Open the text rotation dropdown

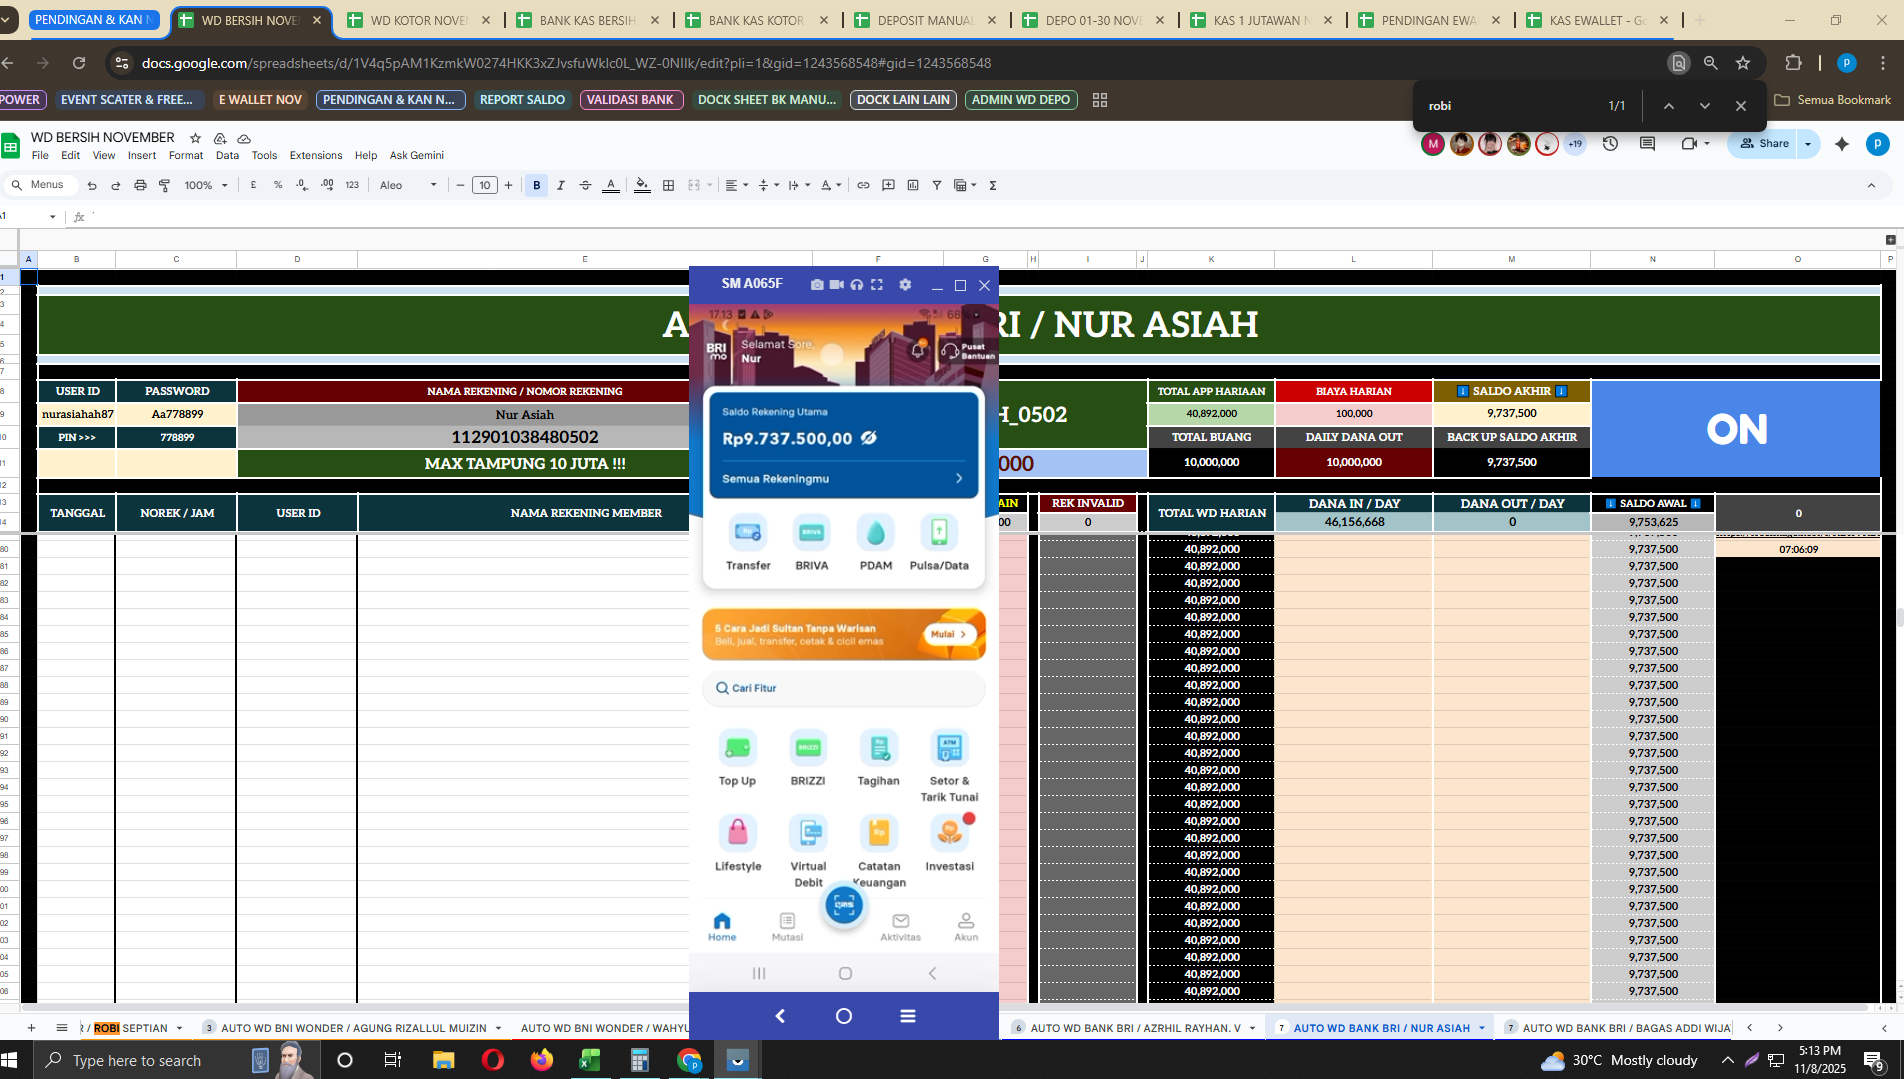pyautogui.click(x=829, y=185)
